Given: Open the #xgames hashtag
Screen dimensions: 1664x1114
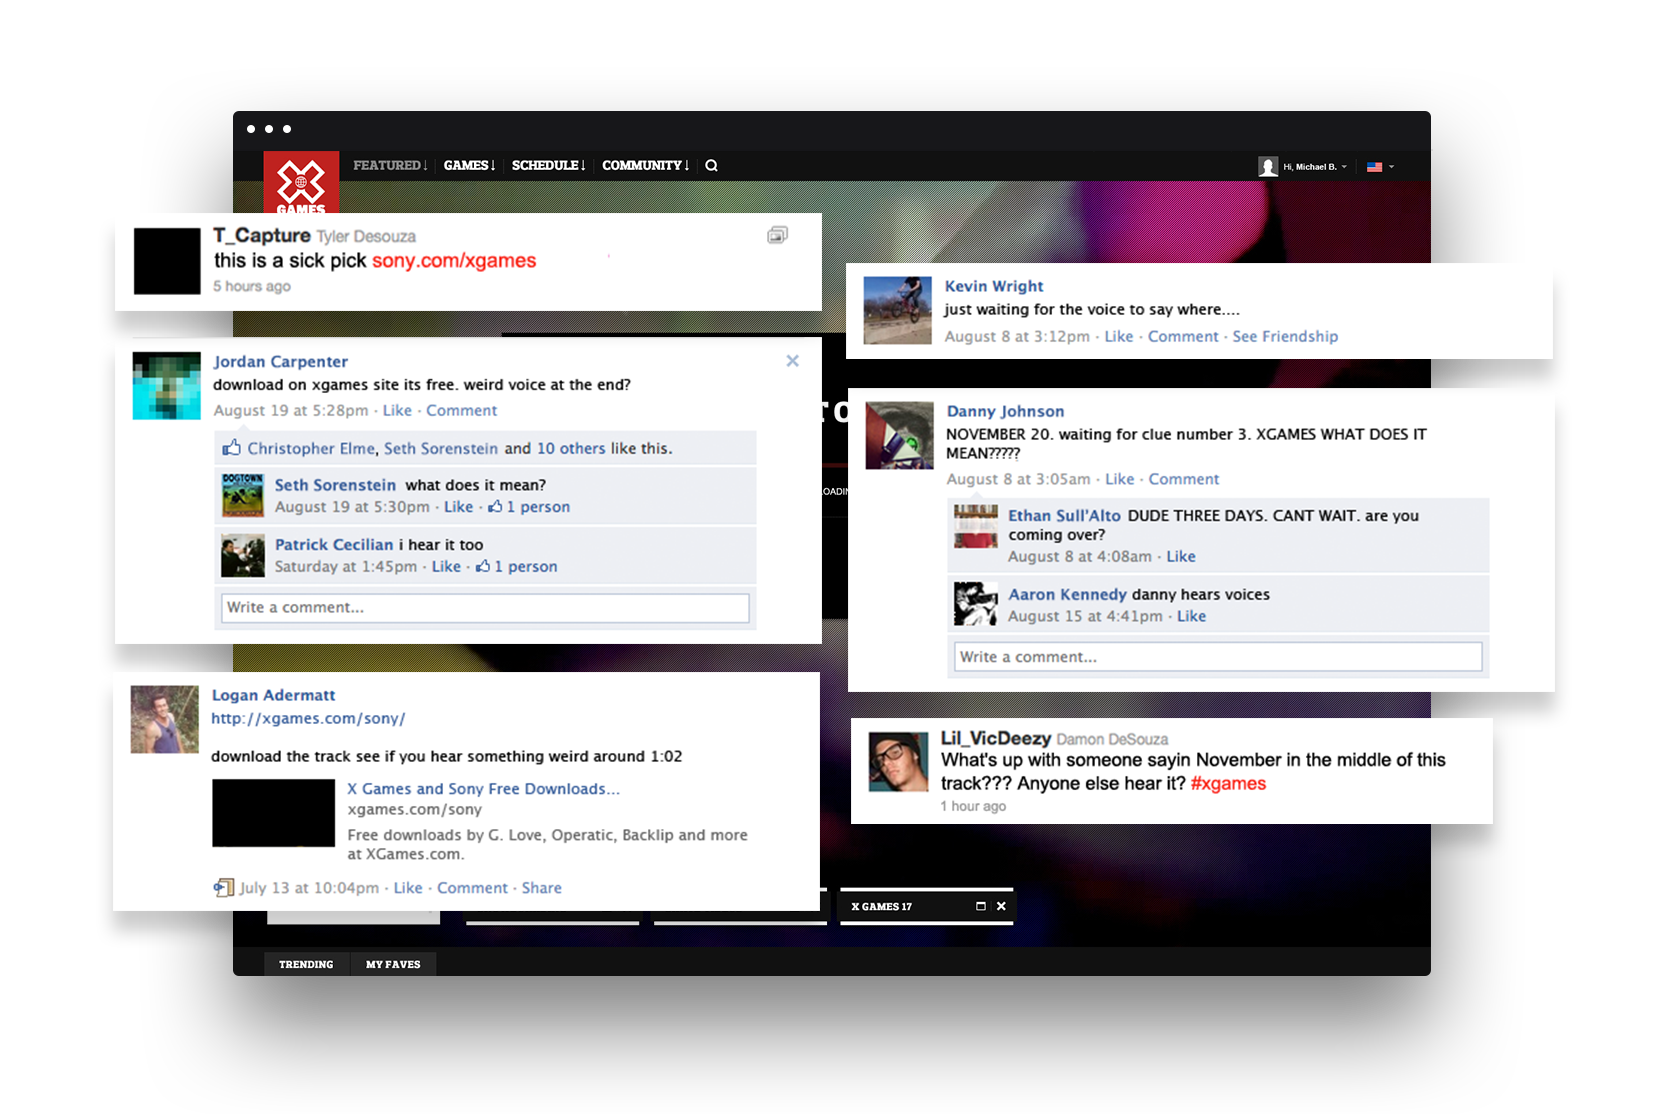Looking at the screenshot, I should tap(1228, 784).
